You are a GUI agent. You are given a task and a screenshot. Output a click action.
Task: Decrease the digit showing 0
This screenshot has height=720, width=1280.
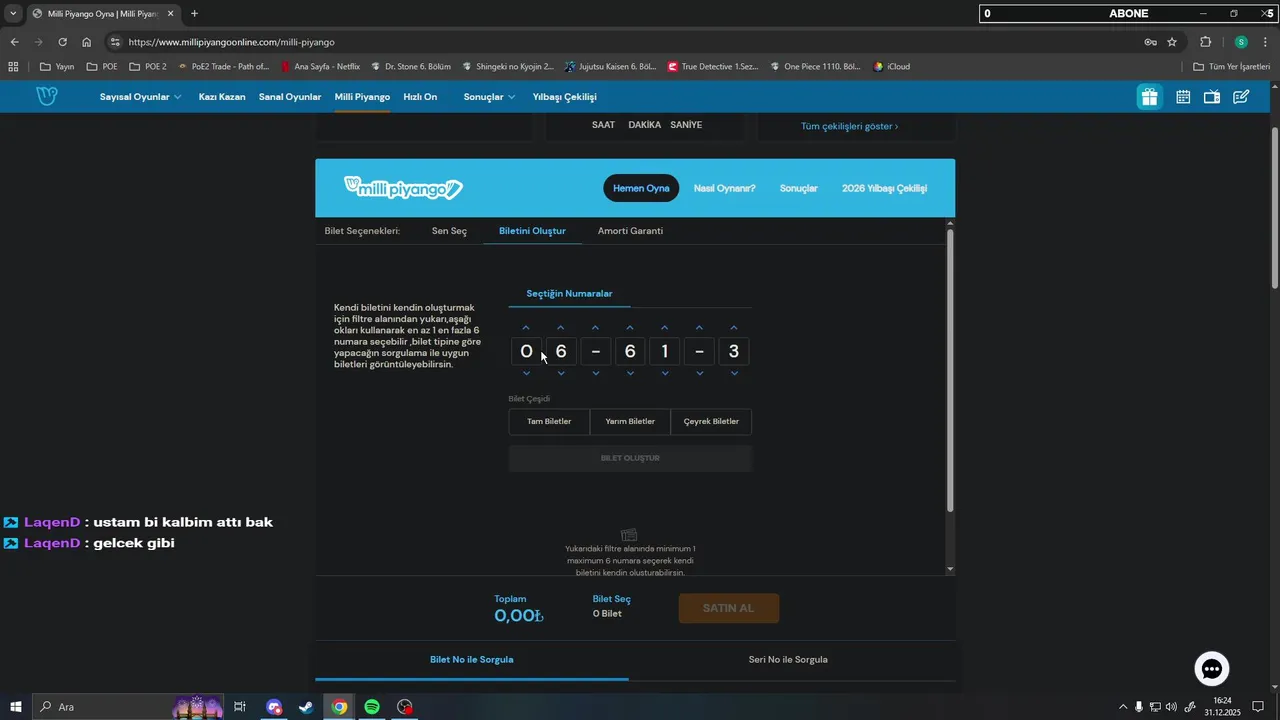pyautogui.click(x=526, y=374)
